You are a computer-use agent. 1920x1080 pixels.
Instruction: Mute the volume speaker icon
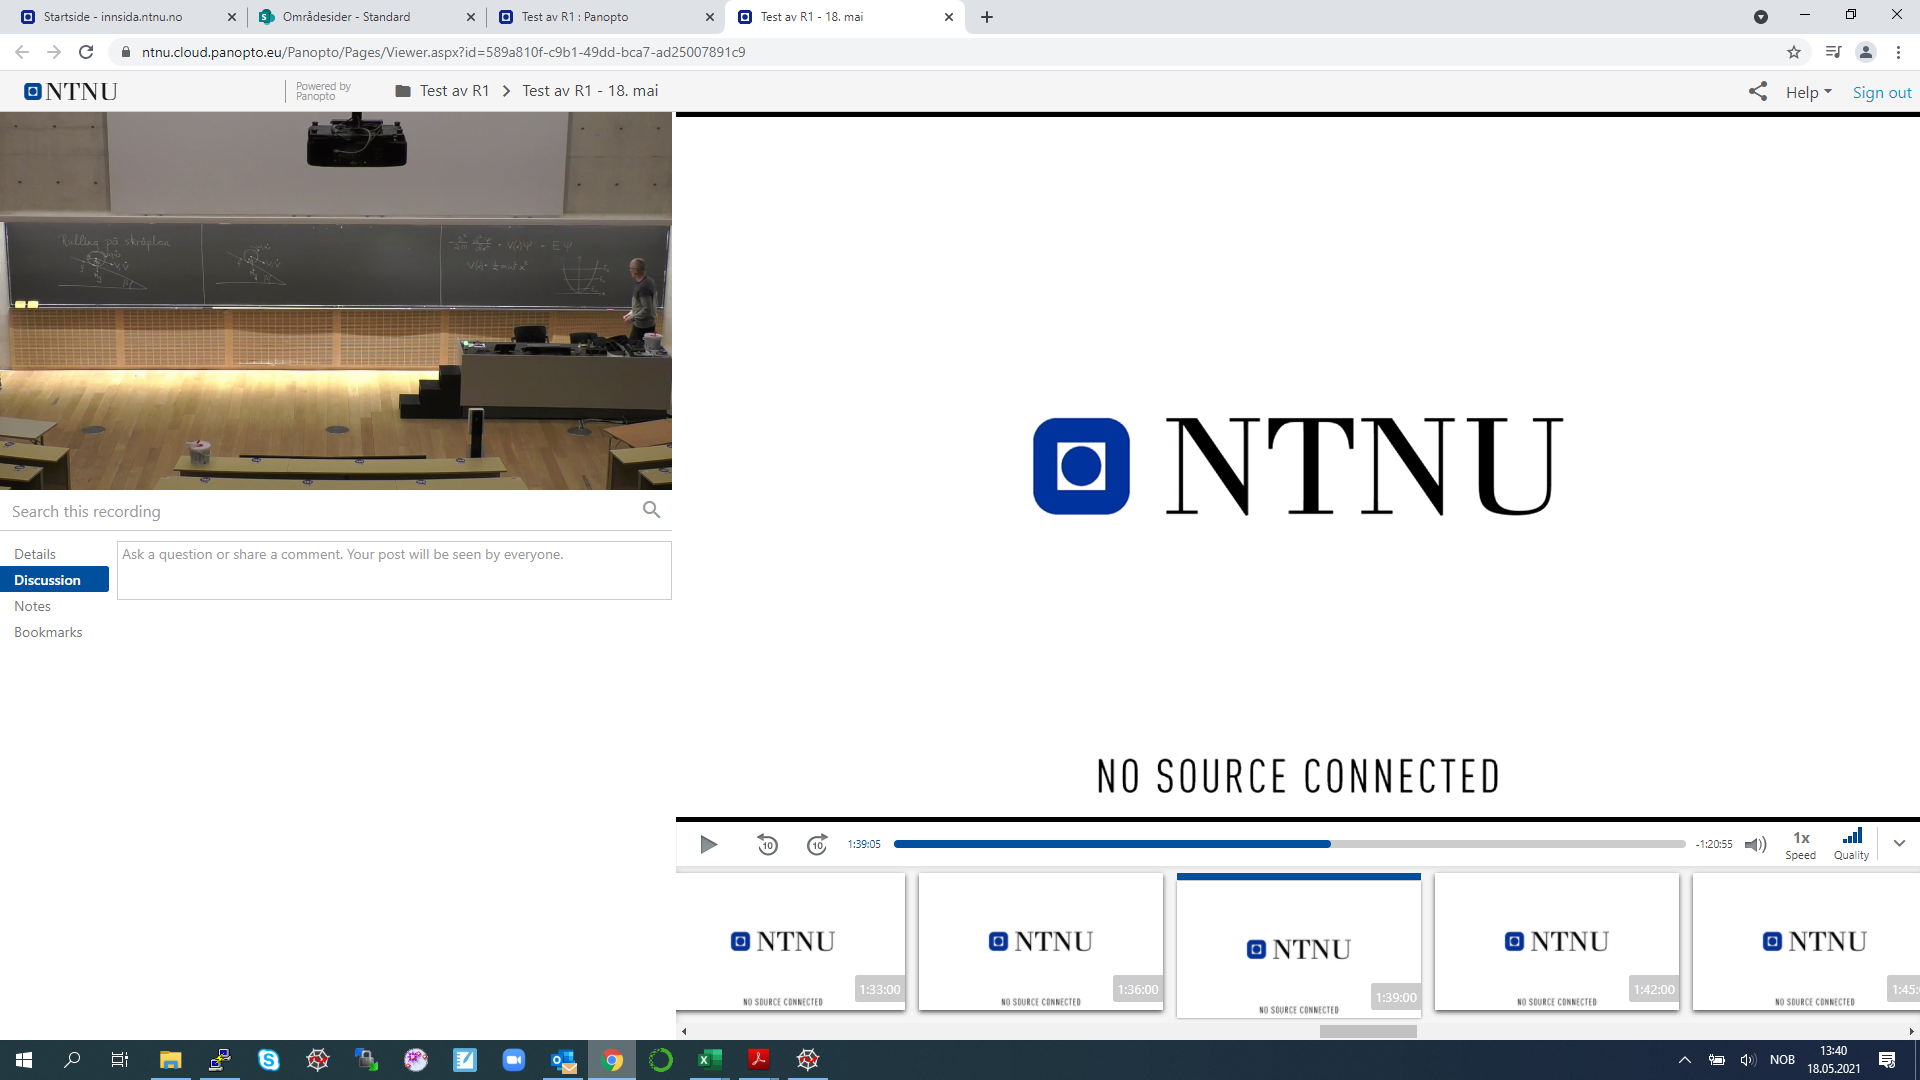(x=1755, y=845)
